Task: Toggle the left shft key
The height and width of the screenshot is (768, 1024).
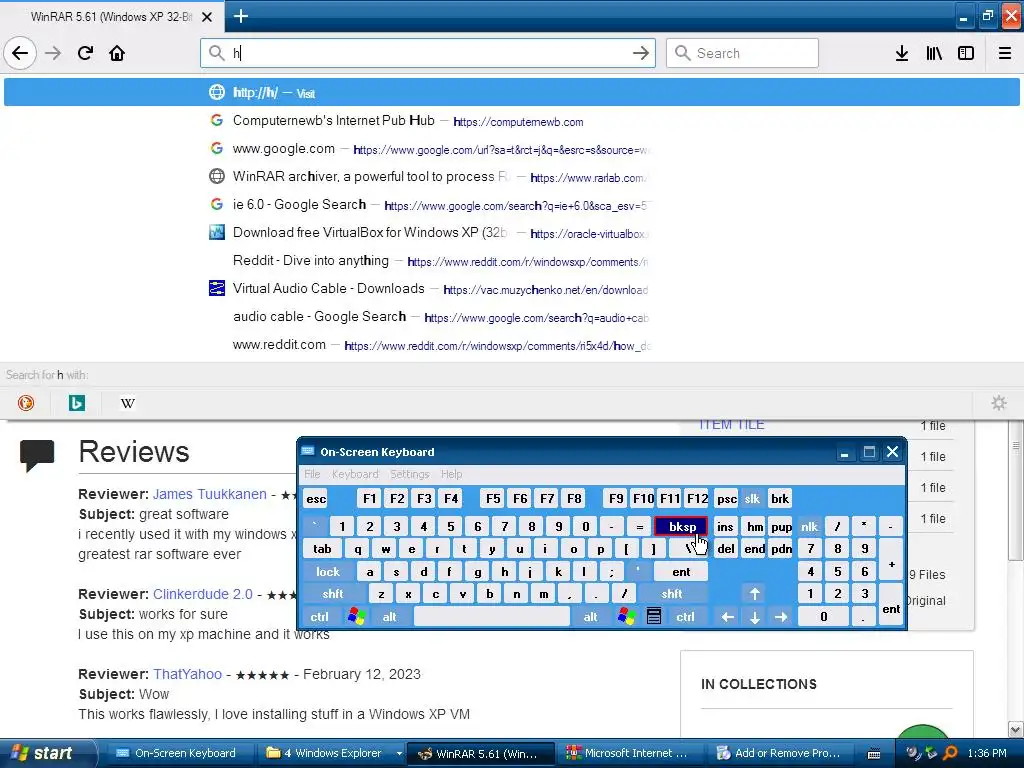Action: (333, 594)
